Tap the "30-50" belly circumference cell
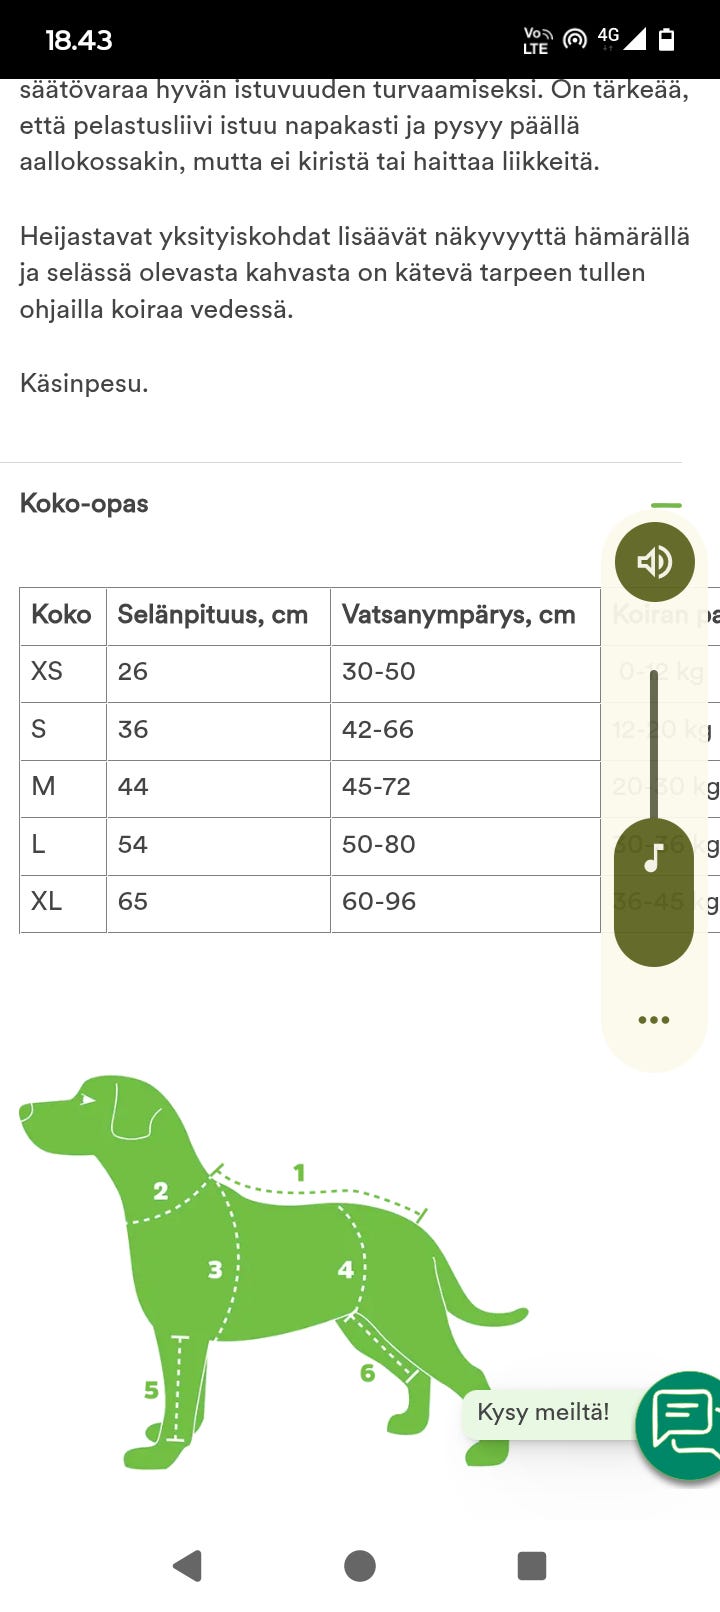The image size is (720, 1612). tap(379, 671)
